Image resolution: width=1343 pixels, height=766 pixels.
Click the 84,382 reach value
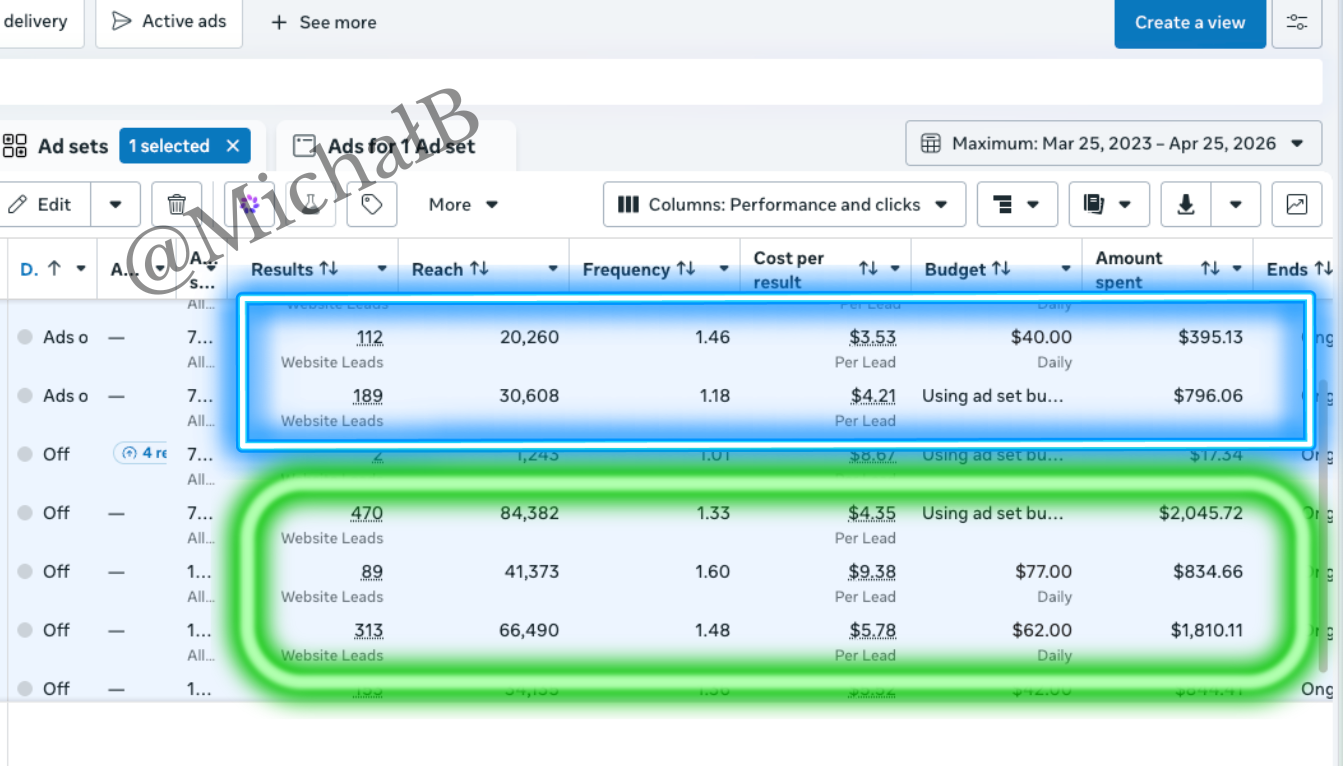point(530,514)
